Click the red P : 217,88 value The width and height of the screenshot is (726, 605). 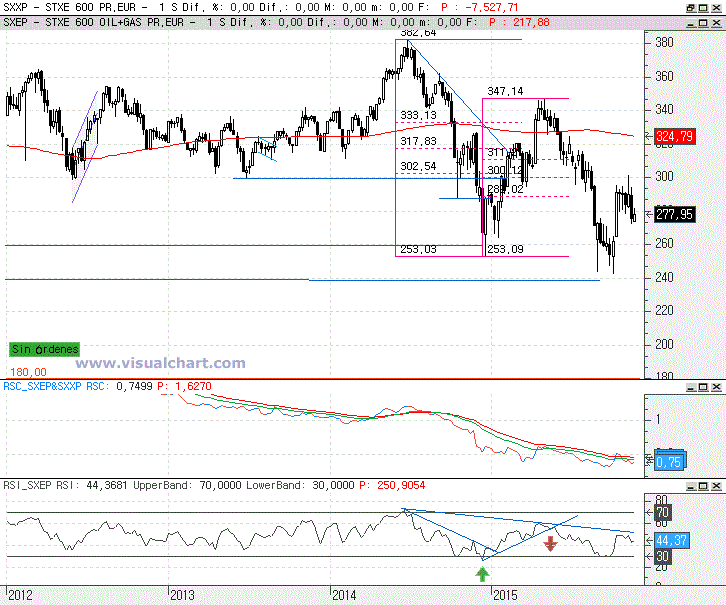coord(519,22)
